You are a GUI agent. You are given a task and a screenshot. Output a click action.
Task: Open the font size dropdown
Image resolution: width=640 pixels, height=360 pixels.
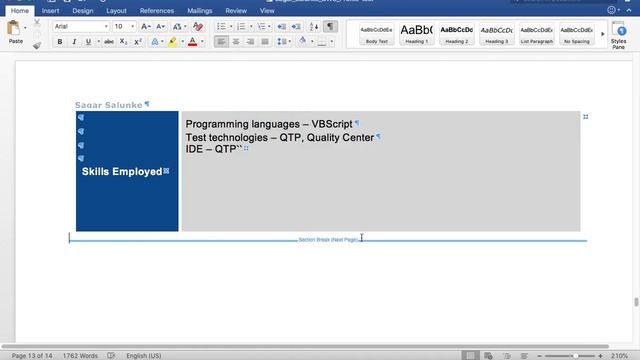point(133,27)
